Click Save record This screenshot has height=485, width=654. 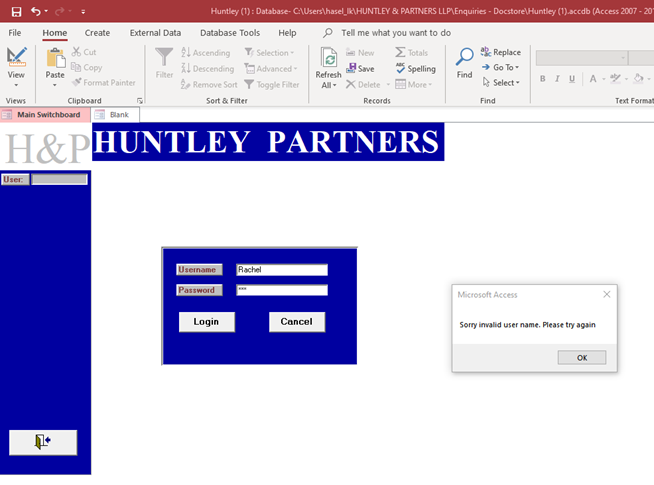[x=360, y=68]
